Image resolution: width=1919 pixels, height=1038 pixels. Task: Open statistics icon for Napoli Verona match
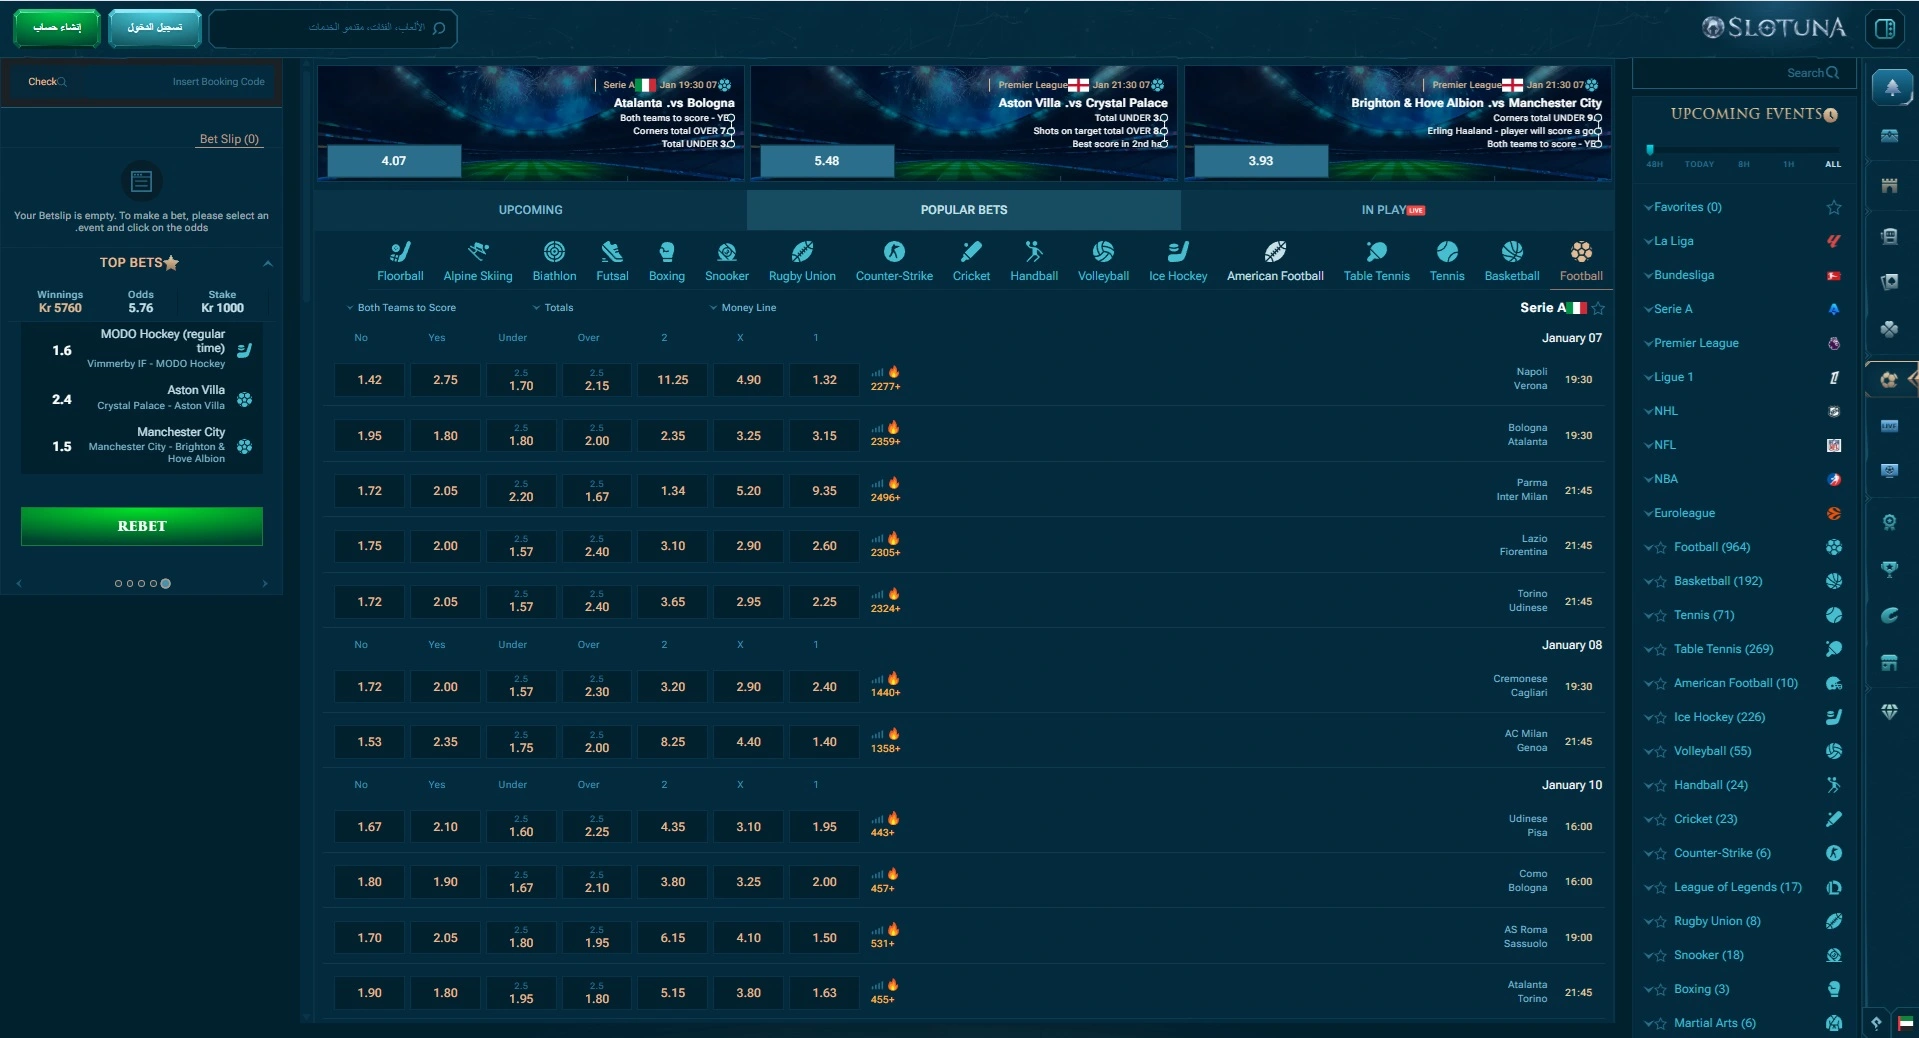pyautogui.click(x=877, y=372)
